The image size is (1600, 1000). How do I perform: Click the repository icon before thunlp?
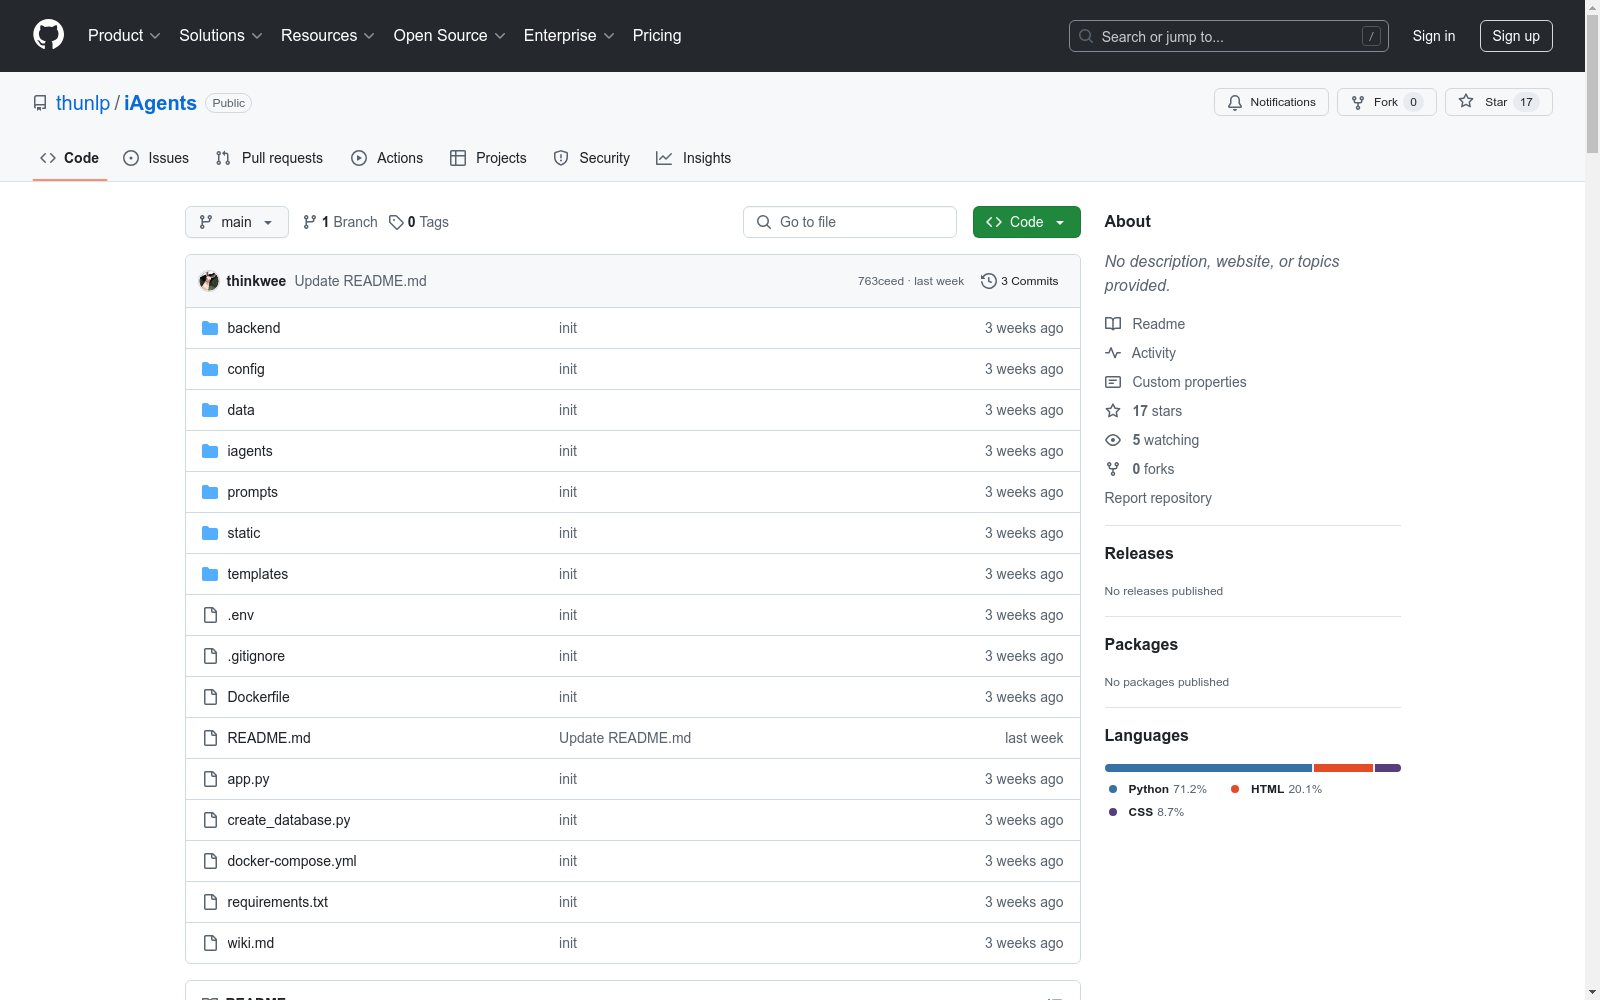(40, 103)
